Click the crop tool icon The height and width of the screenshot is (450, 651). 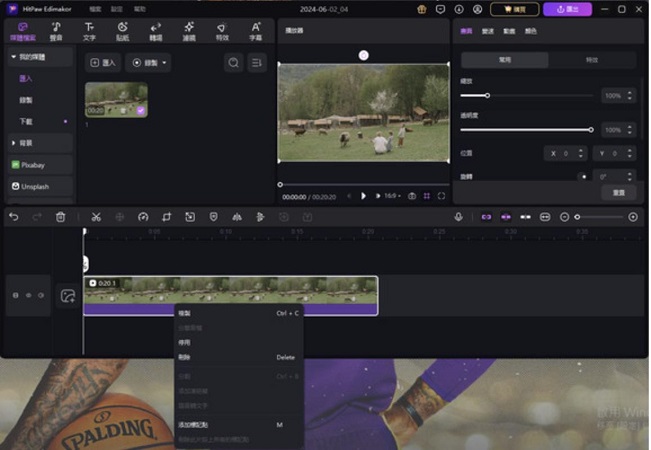166,217
